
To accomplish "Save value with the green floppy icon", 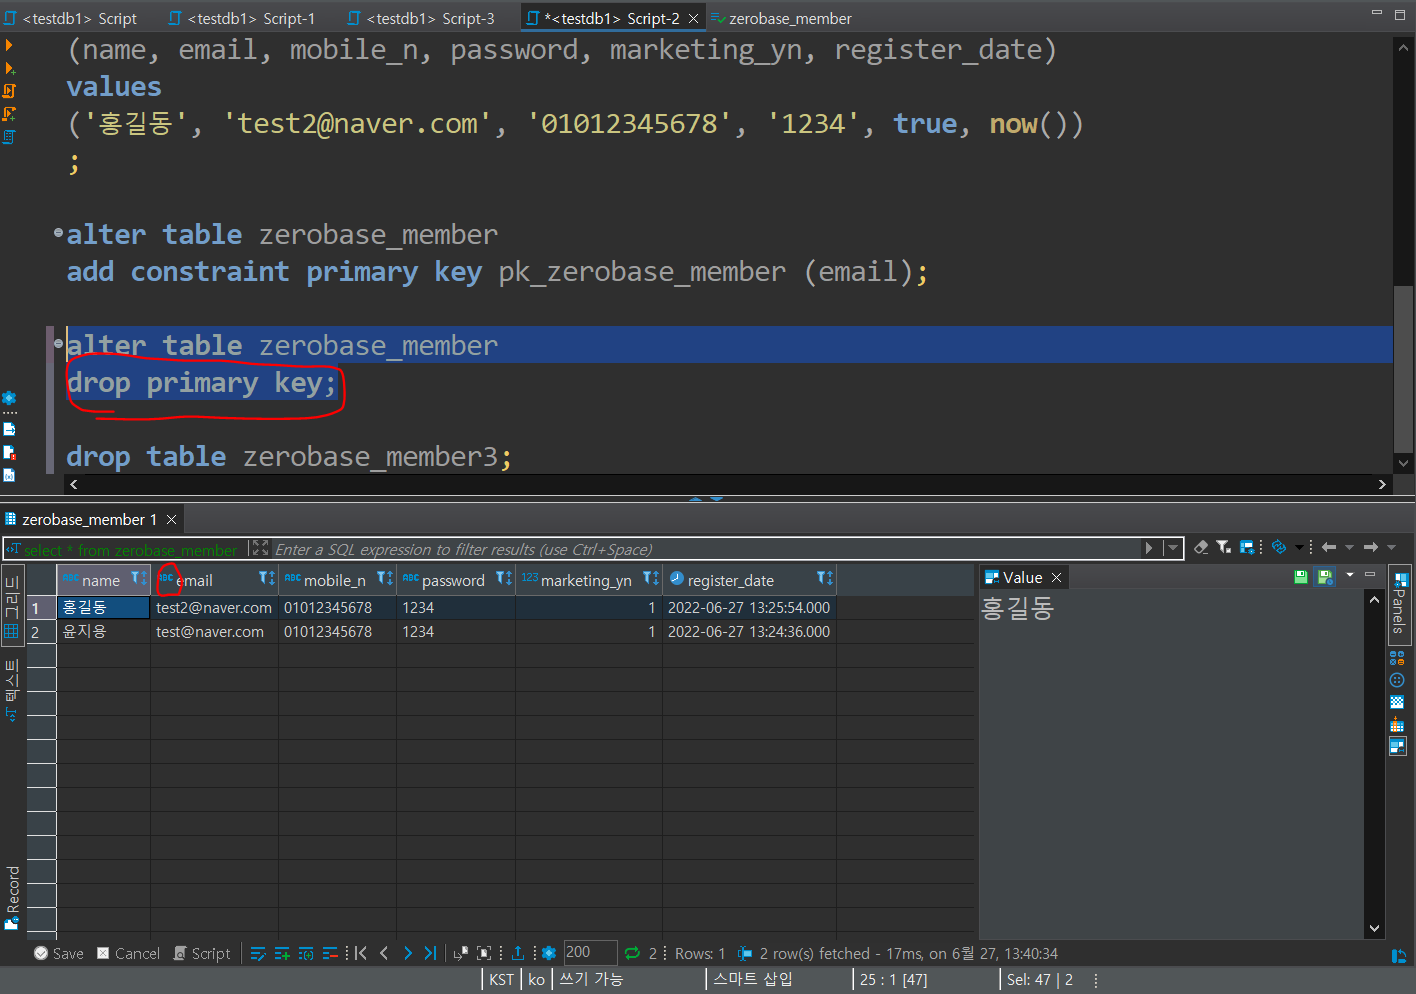I will coord(1301,577).
